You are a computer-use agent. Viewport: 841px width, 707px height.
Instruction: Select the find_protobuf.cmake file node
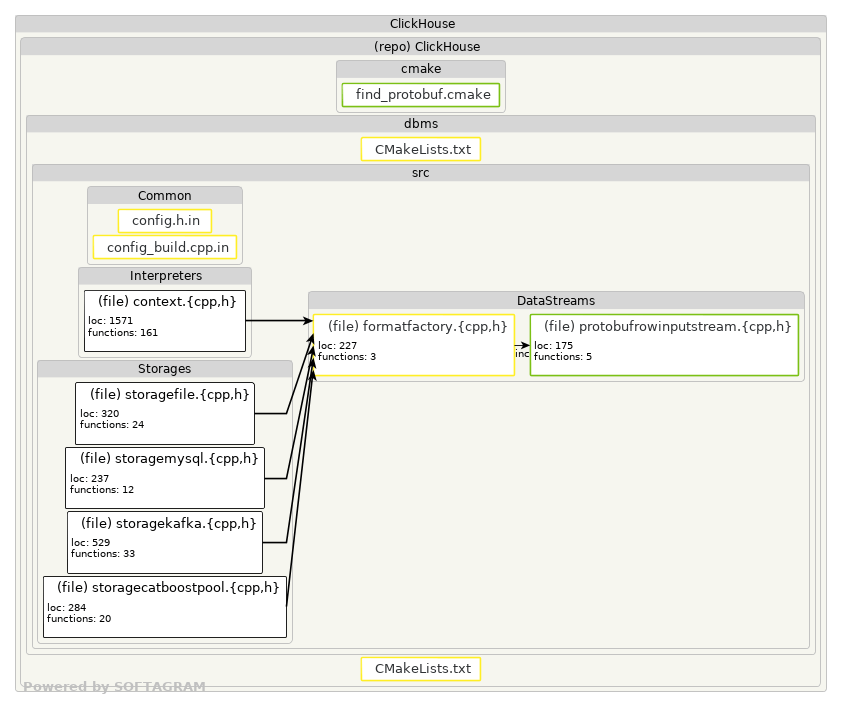(x=421, y=95)
